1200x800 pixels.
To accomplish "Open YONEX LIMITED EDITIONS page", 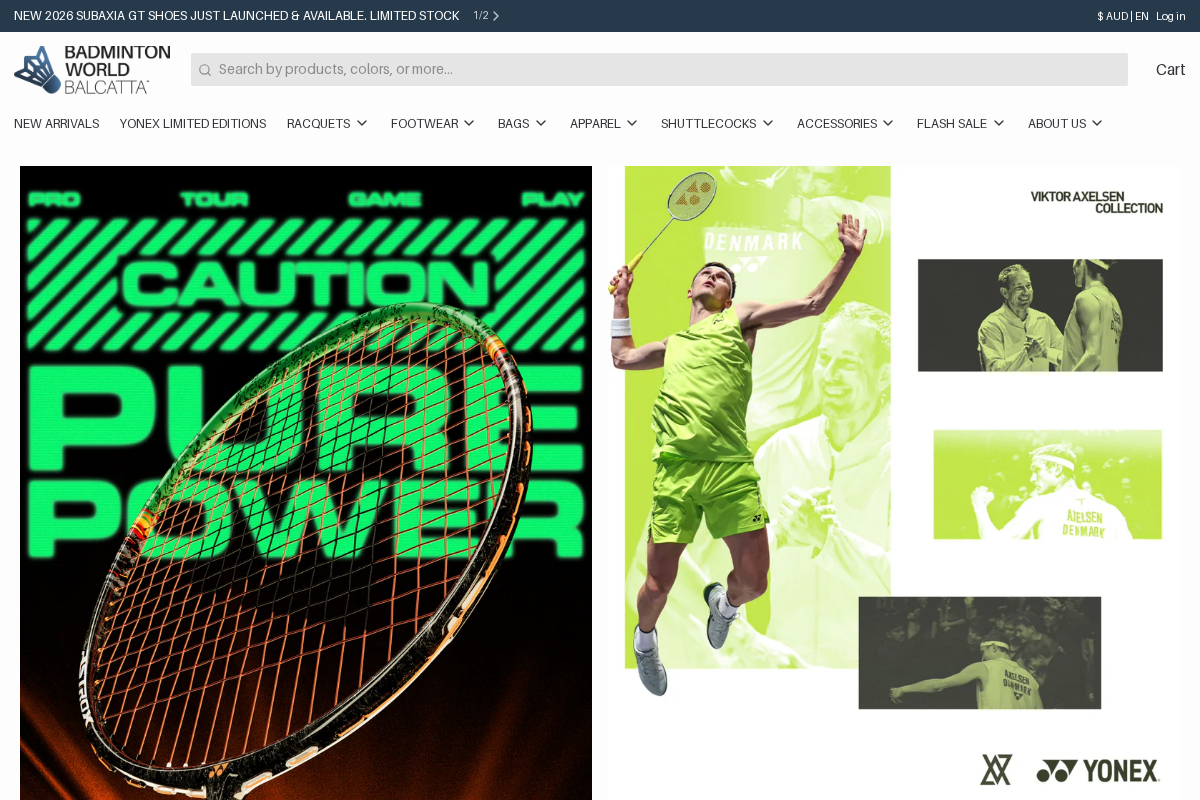I will tap(193, 123).
